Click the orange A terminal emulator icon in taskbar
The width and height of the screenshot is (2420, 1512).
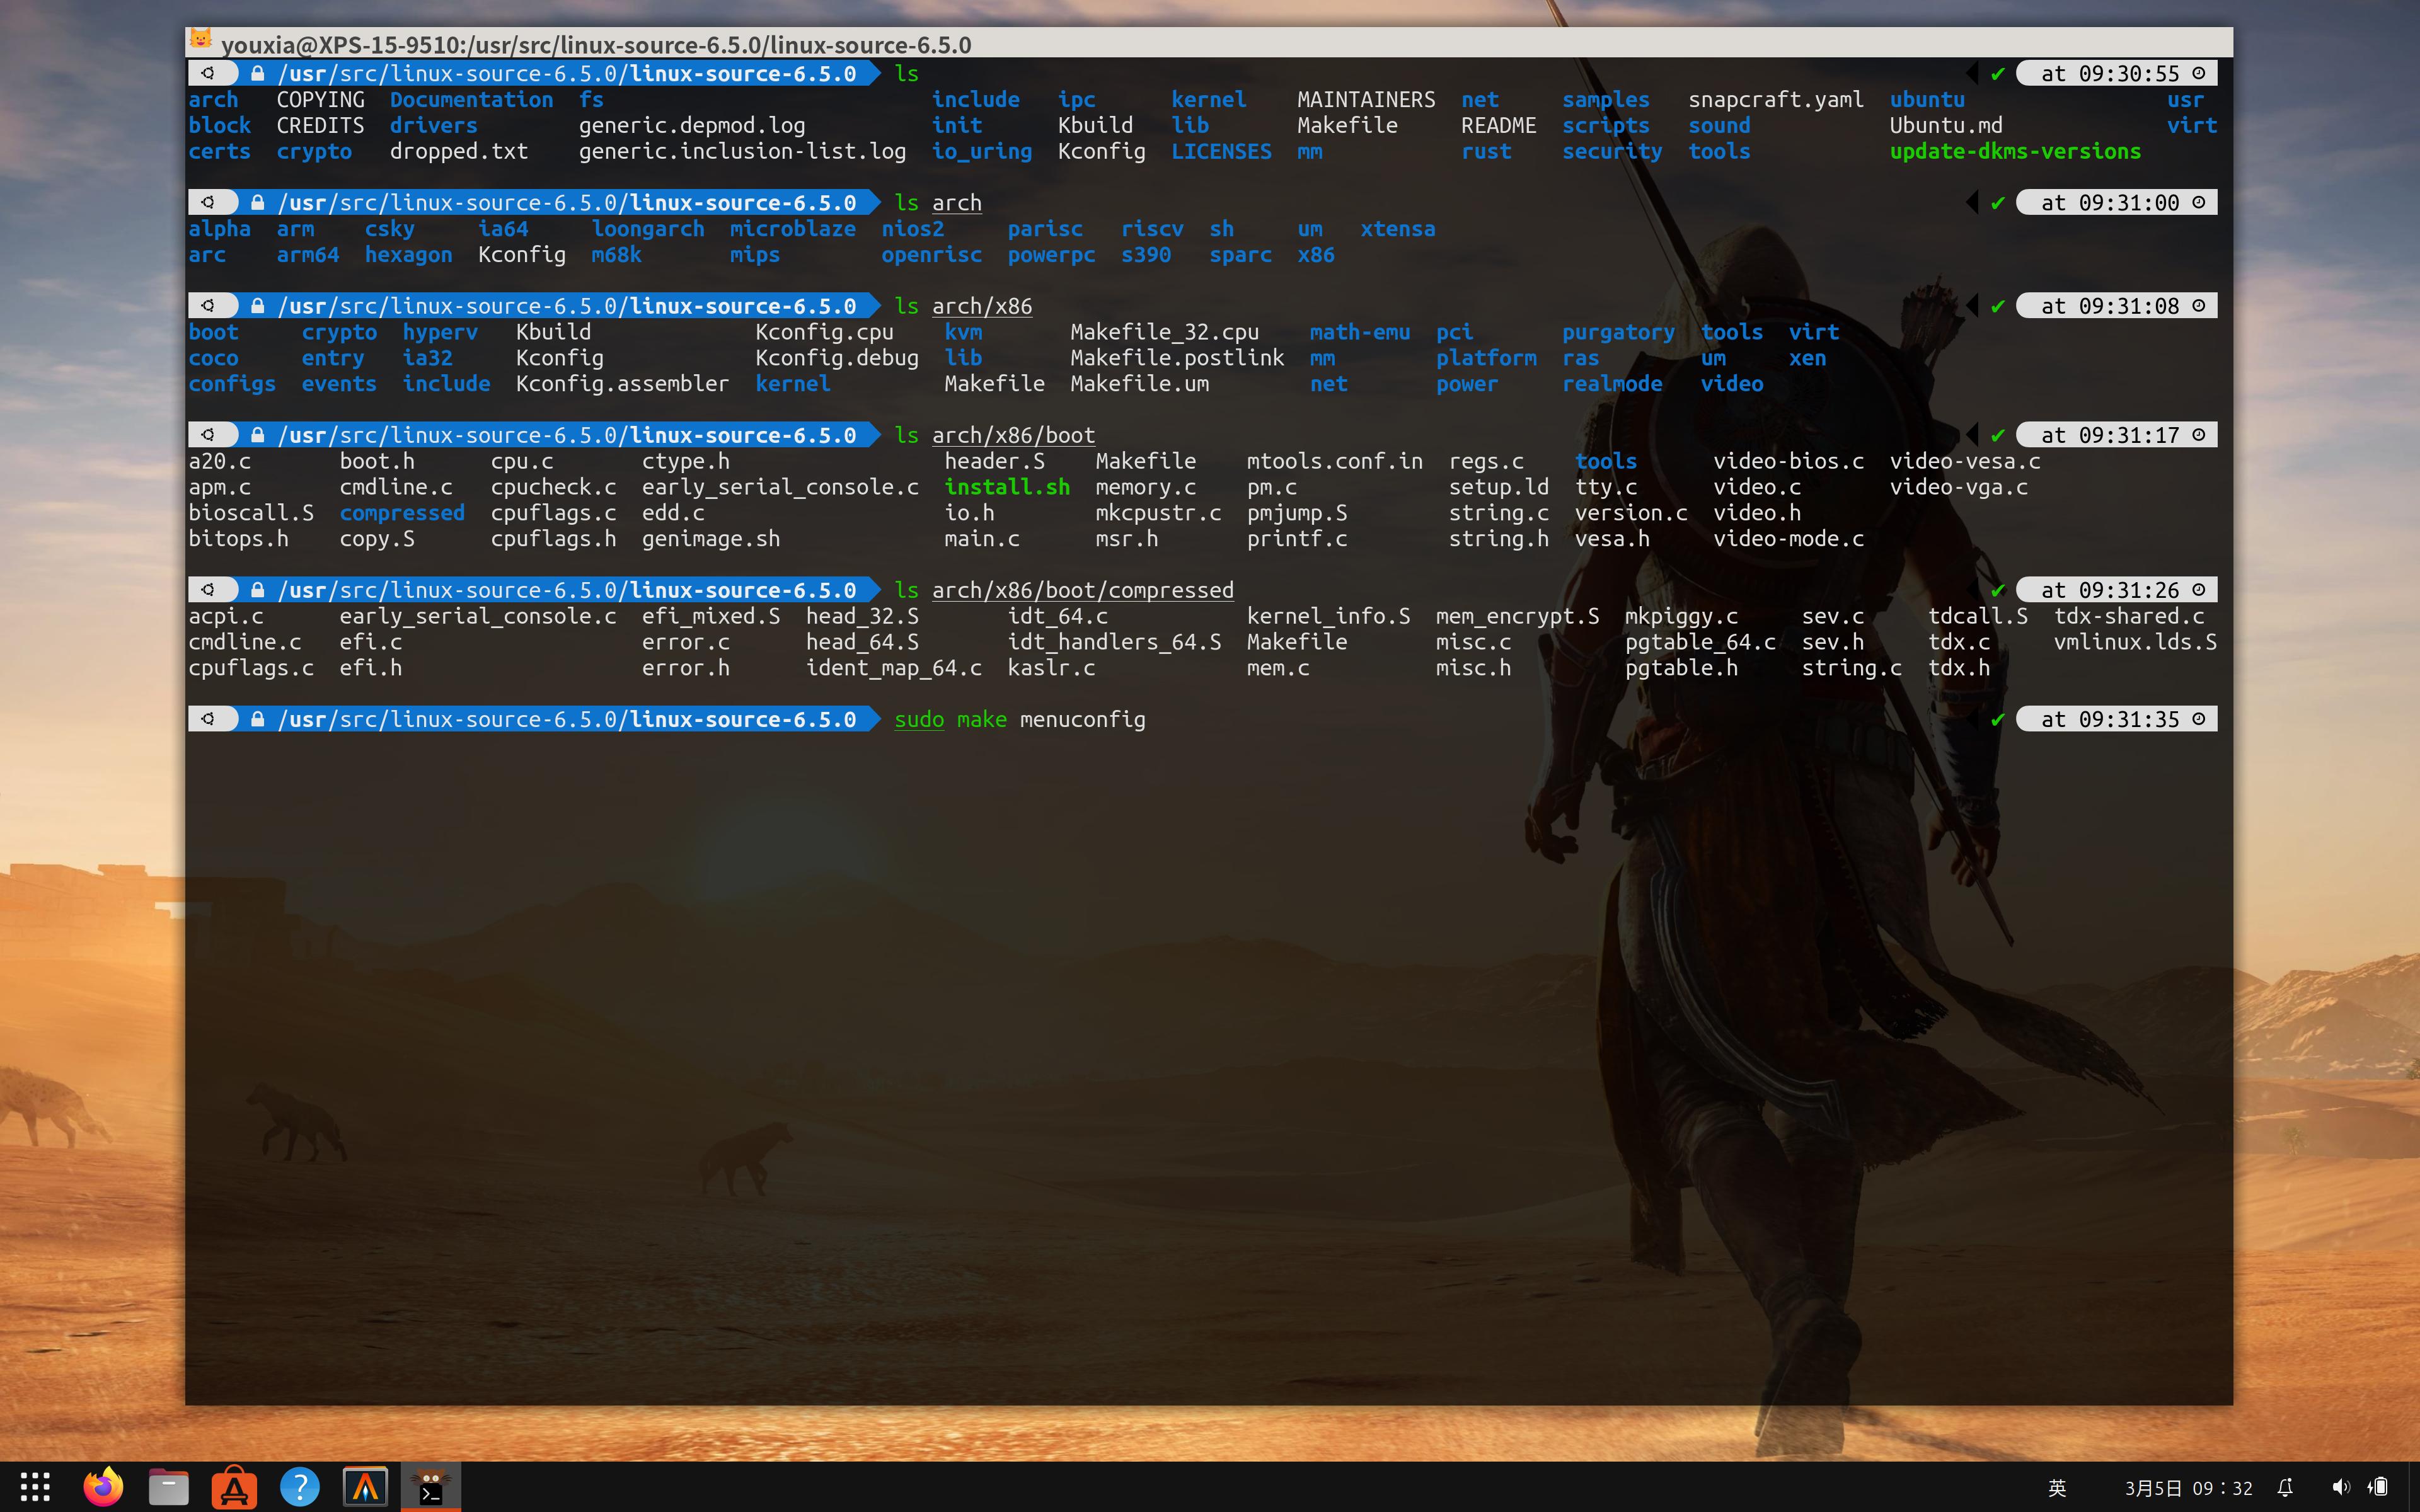[x=367, y=1487]
